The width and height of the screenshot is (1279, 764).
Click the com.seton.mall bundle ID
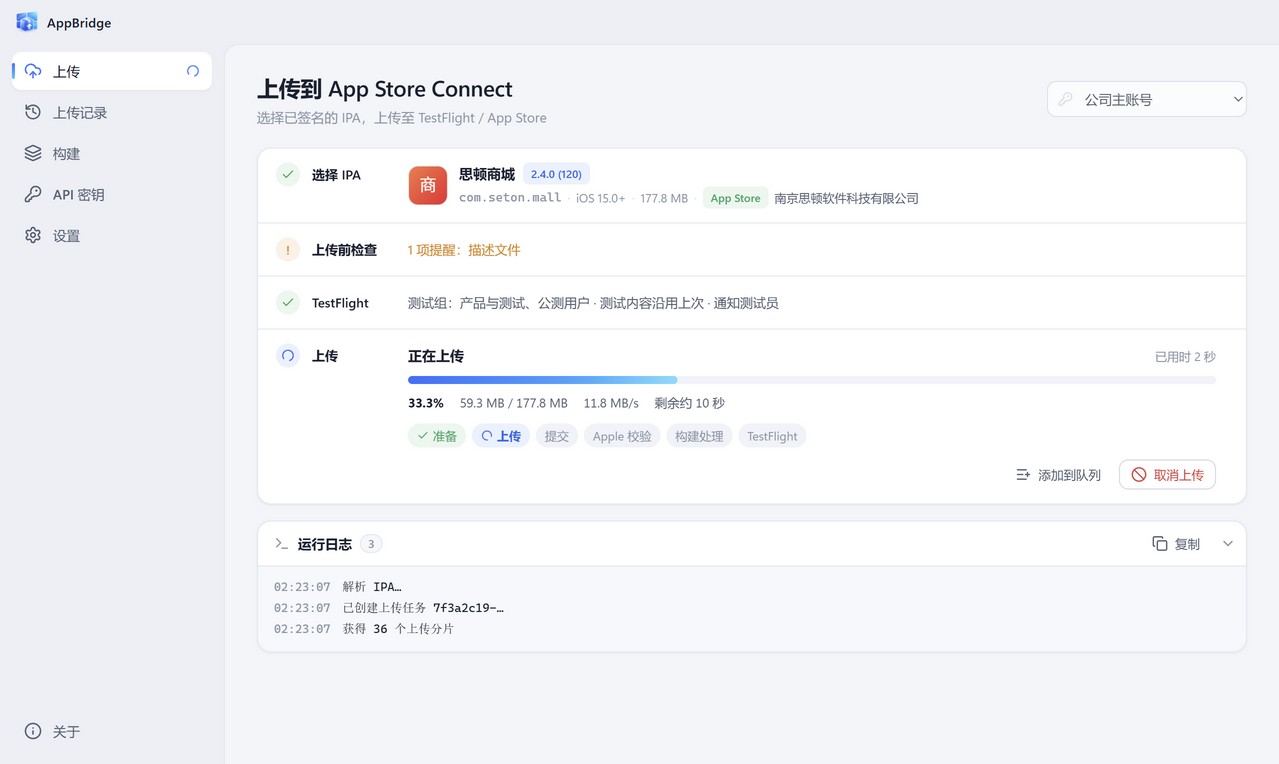coord(510,198)
